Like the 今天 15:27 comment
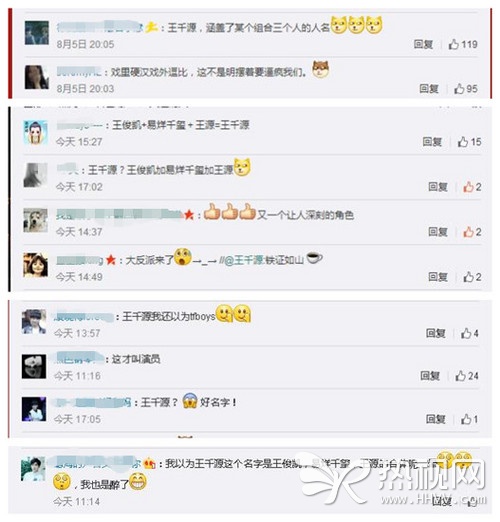The image size is (500, 522). (x=463, y=142)
